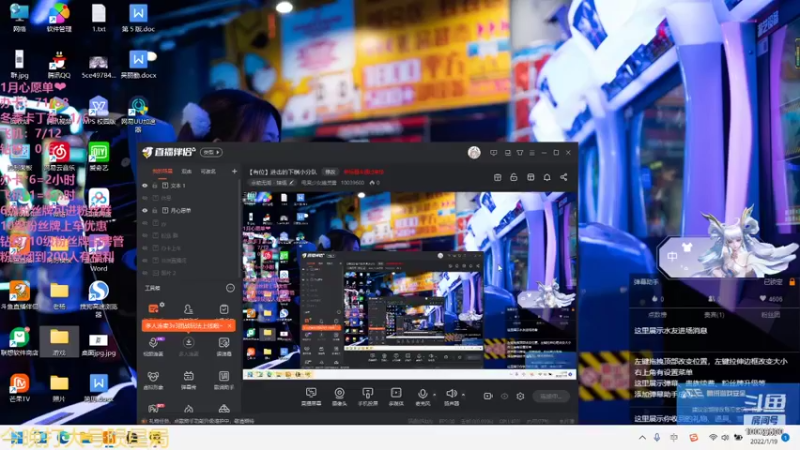Image resolution: width=800 pixels, height=450 pixels.
Task: Add a 多媒体 media source
Action: click(396, 396)
